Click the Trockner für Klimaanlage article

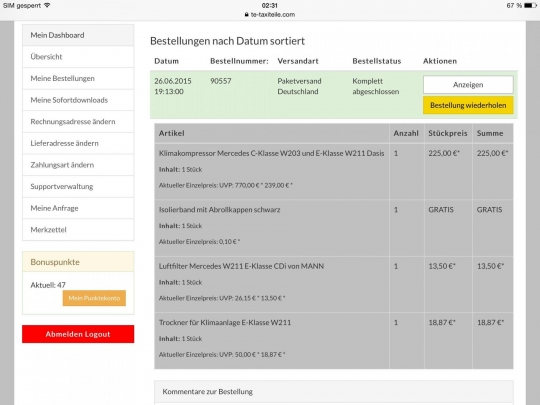225,323
